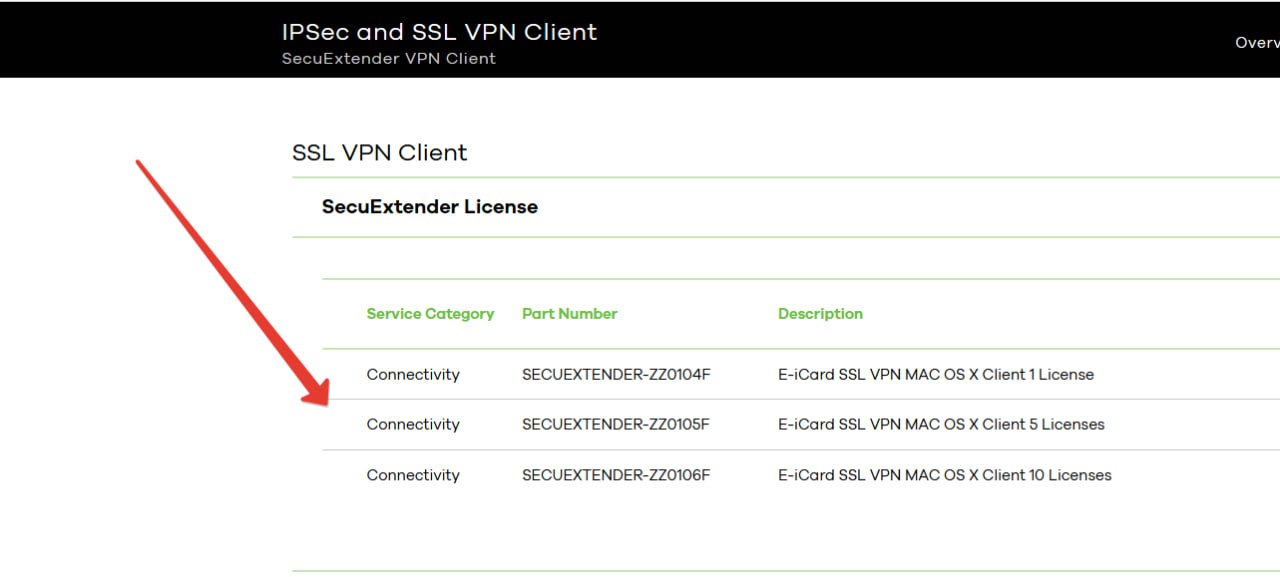Viewport: 1280px width, 577px height.
Task: Click the IPSec and SSL VPN Client title
Action: coord(439,32)
